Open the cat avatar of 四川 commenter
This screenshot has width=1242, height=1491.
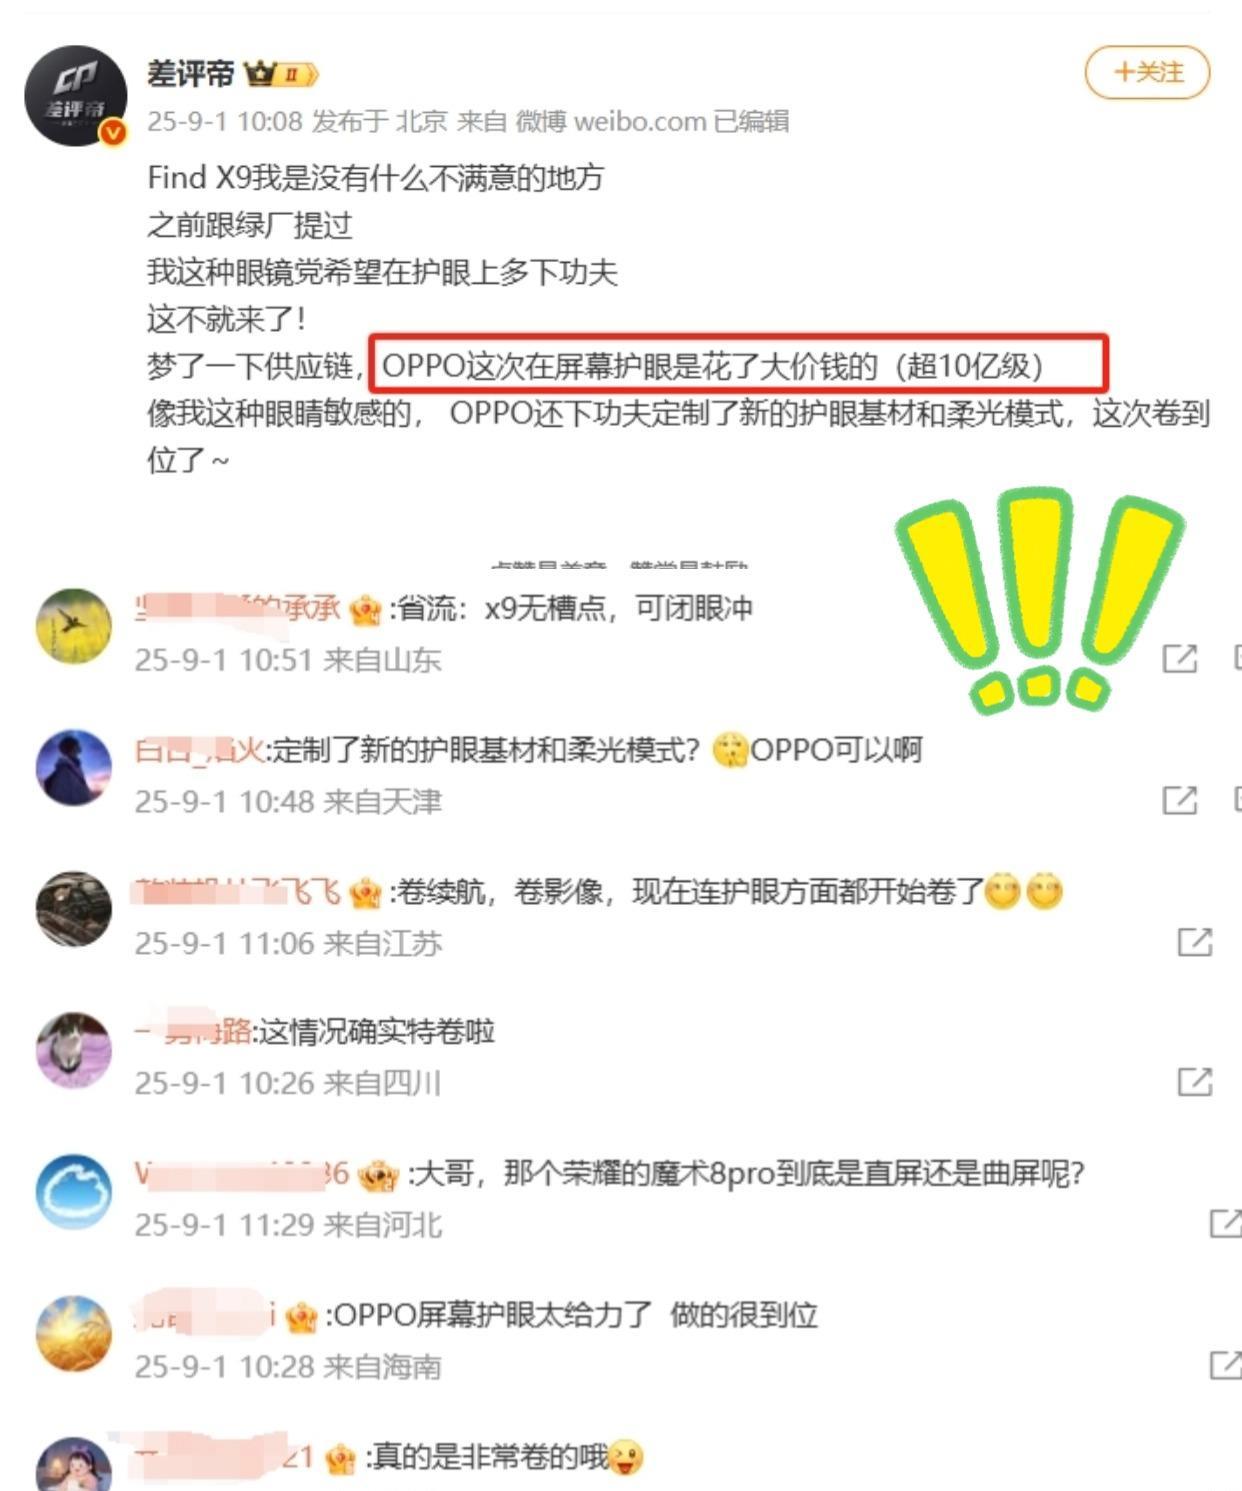click(74, 1050)
